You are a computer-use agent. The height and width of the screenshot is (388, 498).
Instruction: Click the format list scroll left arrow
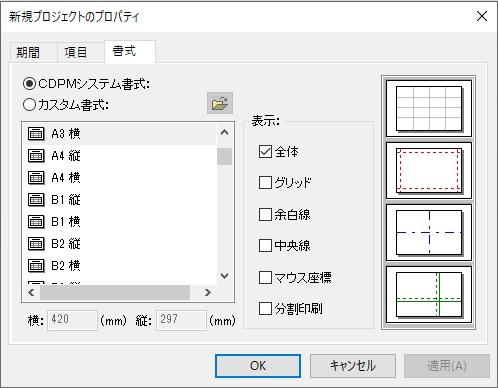click(x=31, y=292)
